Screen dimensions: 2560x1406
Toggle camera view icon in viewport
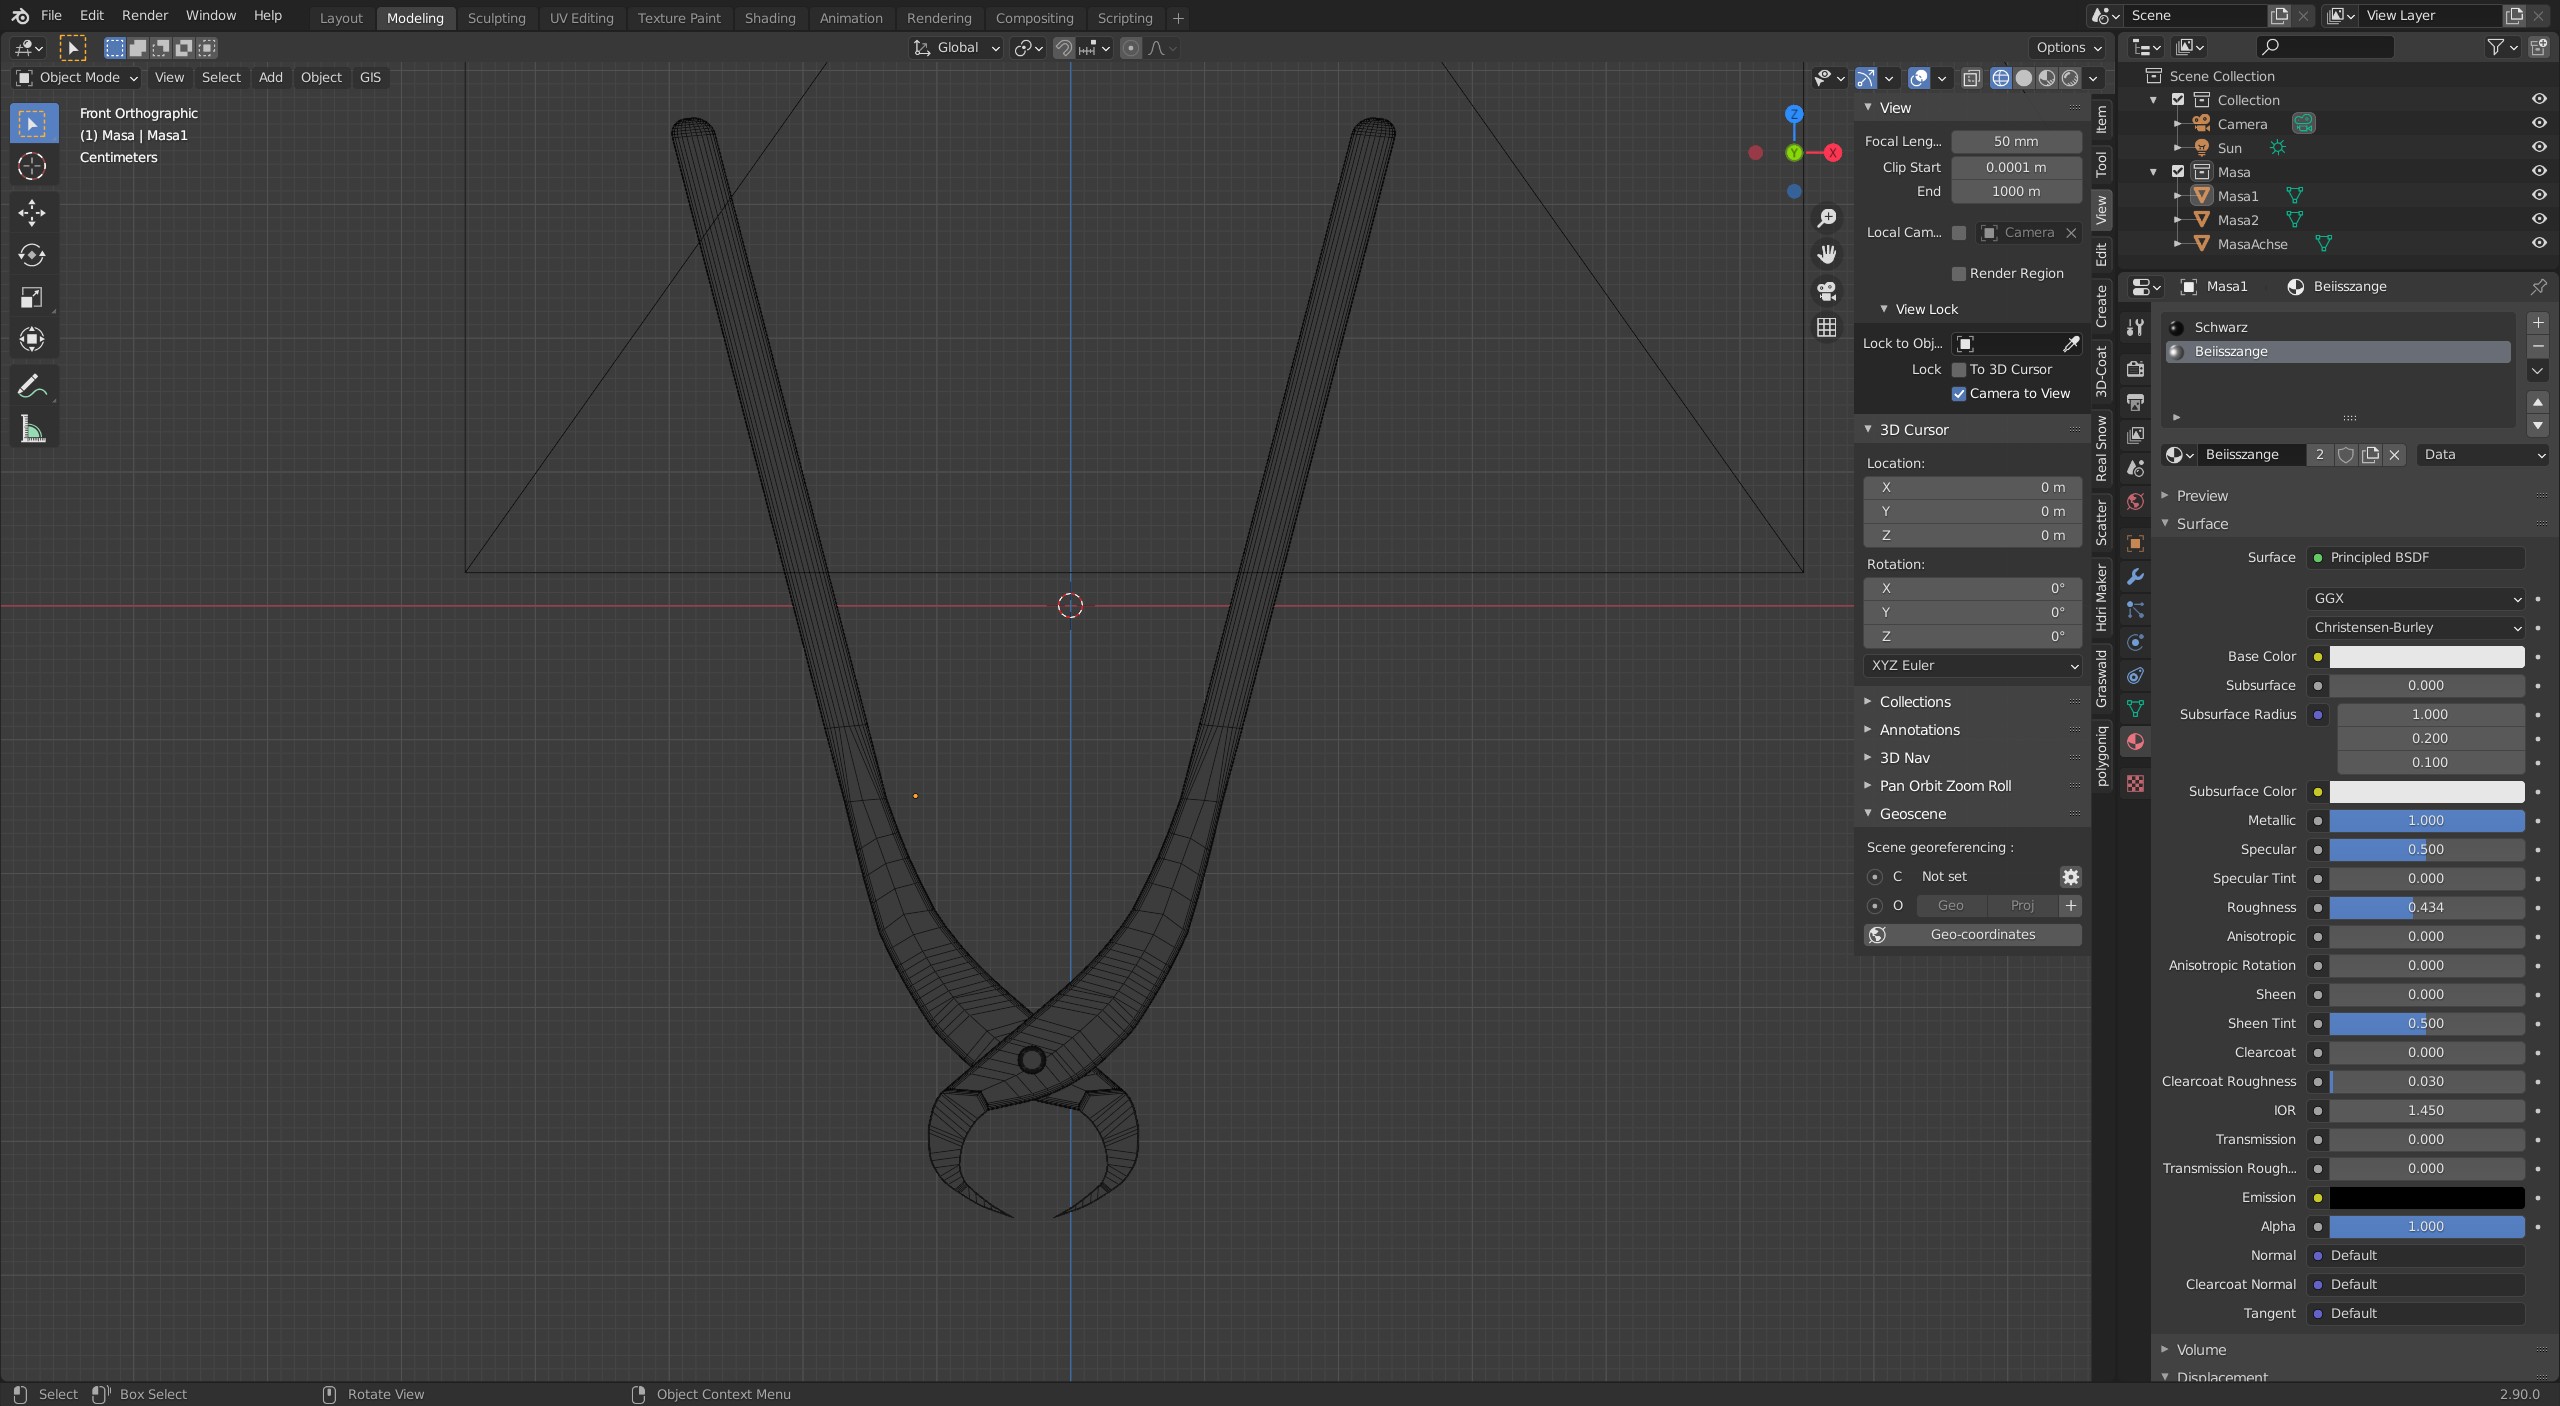pos(1827,291)
